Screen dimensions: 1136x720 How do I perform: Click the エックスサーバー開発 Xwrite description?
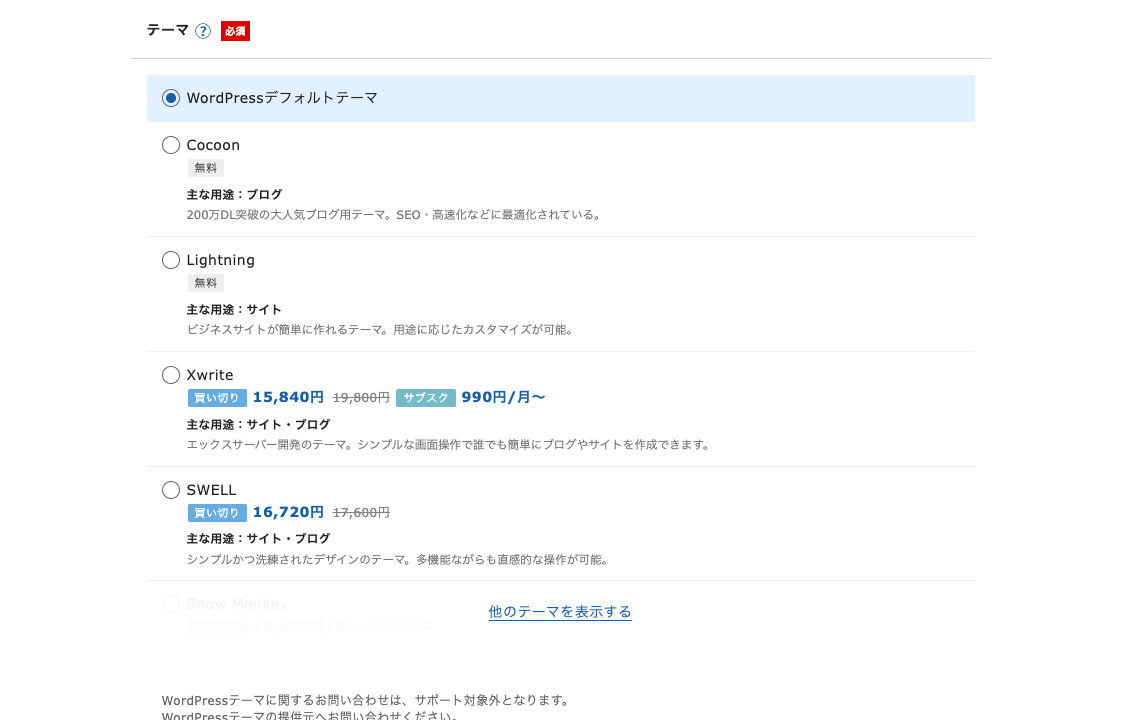[449, 444]
